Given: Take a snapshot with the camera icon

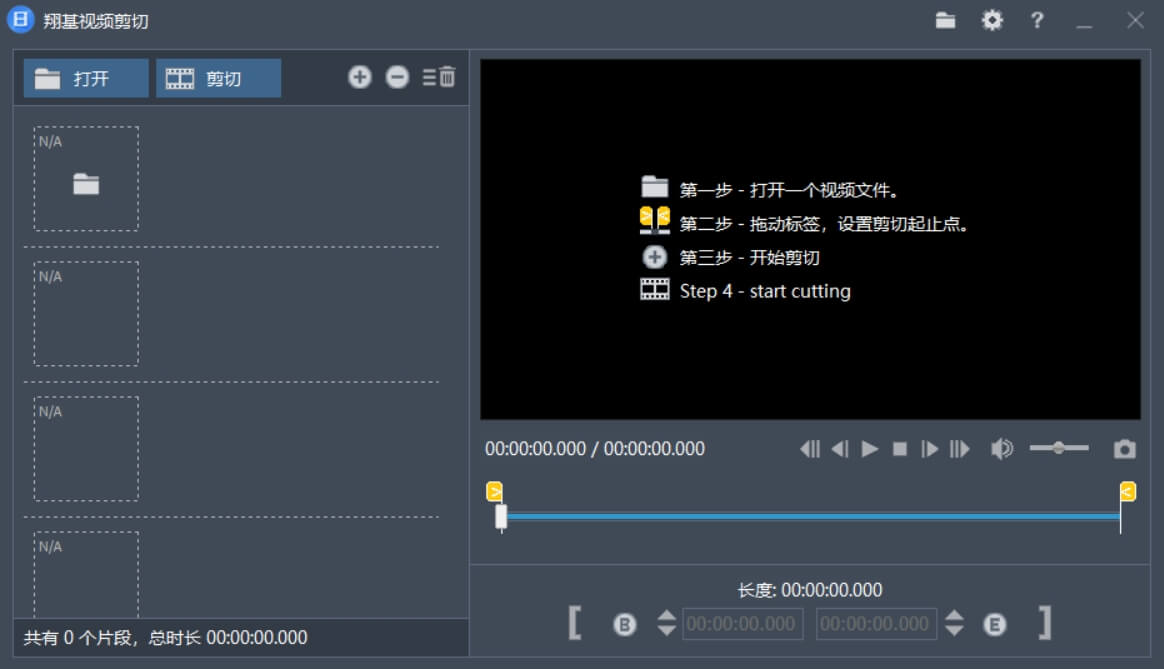Looking at the screenshot, I should (1125, 448).
